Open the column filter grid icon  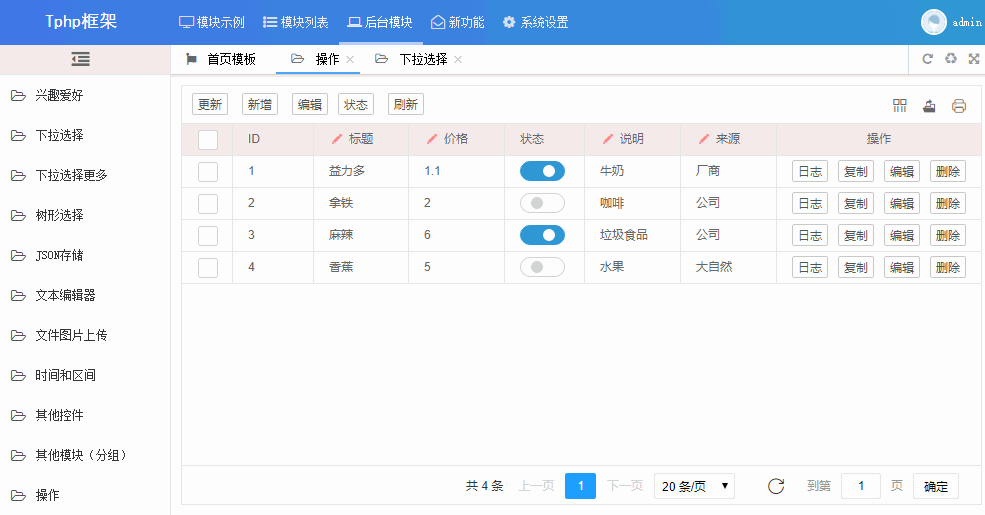pos(900,106)
